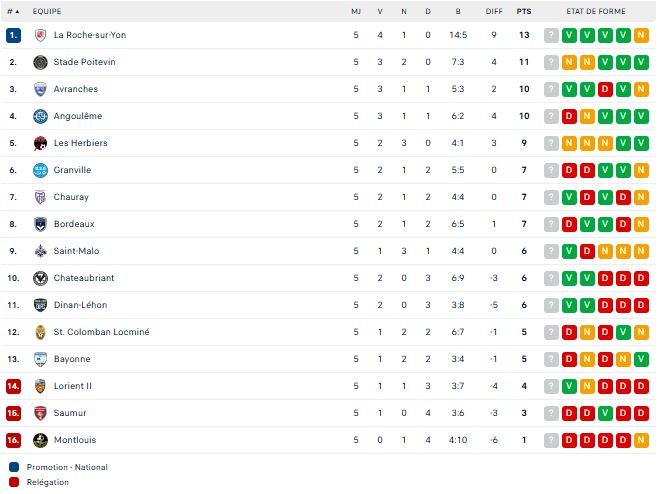Sort standings by PTS column header
661x494 pixels.
pyautogui.click(x=524, y=11)
